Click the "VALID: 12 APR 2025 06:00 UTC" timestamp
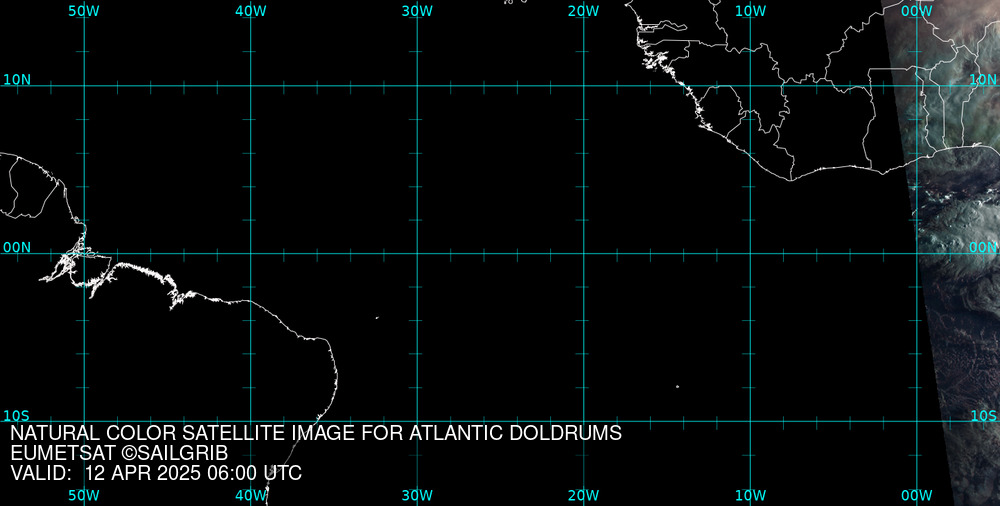The width and height of the screenshot is (1000, 506). (156, 473)
